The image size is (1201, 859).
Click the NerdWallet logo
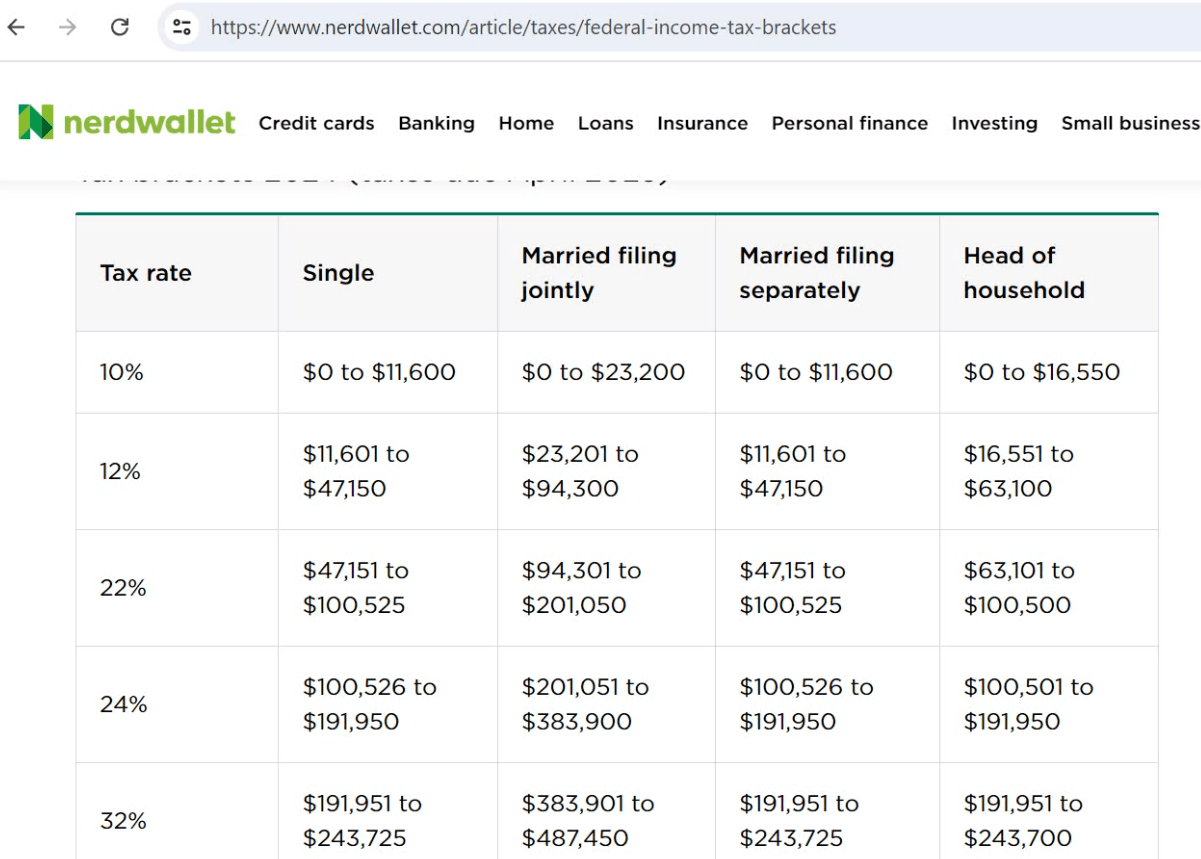(x=127, y=122)
